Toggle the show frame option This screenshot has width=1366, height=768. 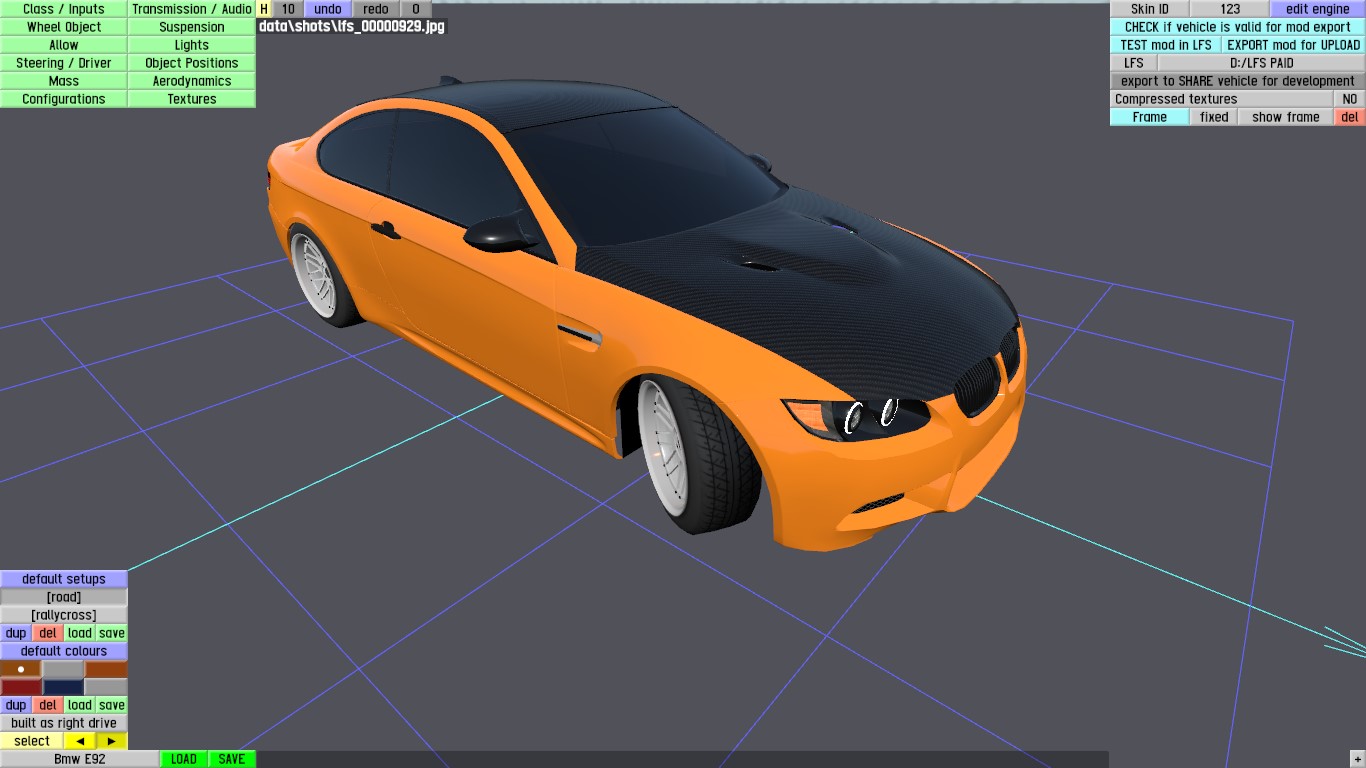[x=1286, y=117]
